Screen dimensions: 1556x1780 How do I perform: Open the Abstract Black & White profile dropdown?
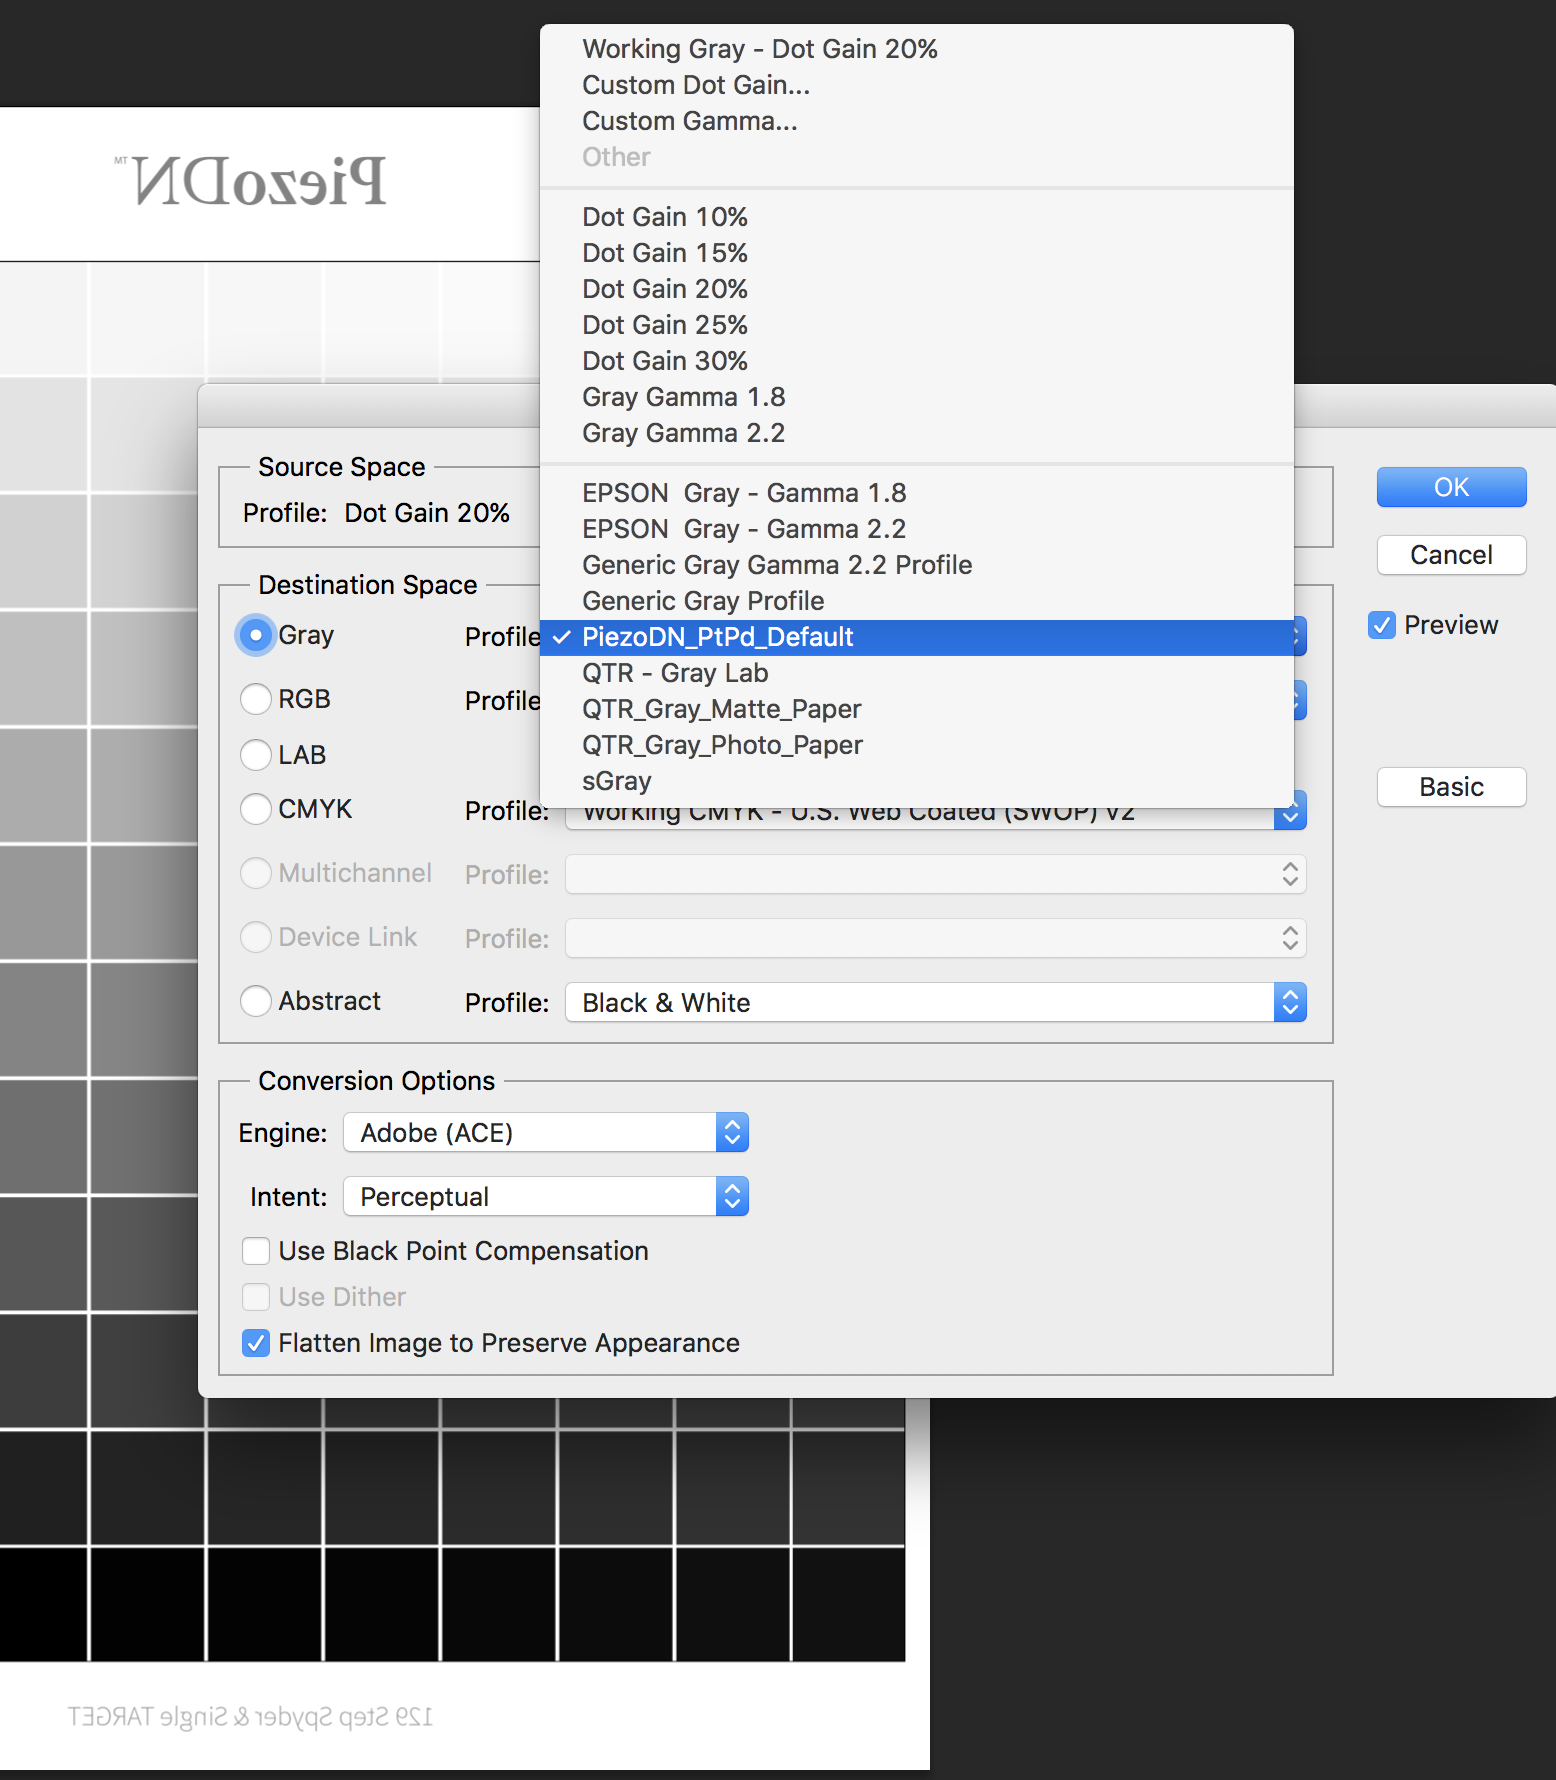tap(935, 1003)
